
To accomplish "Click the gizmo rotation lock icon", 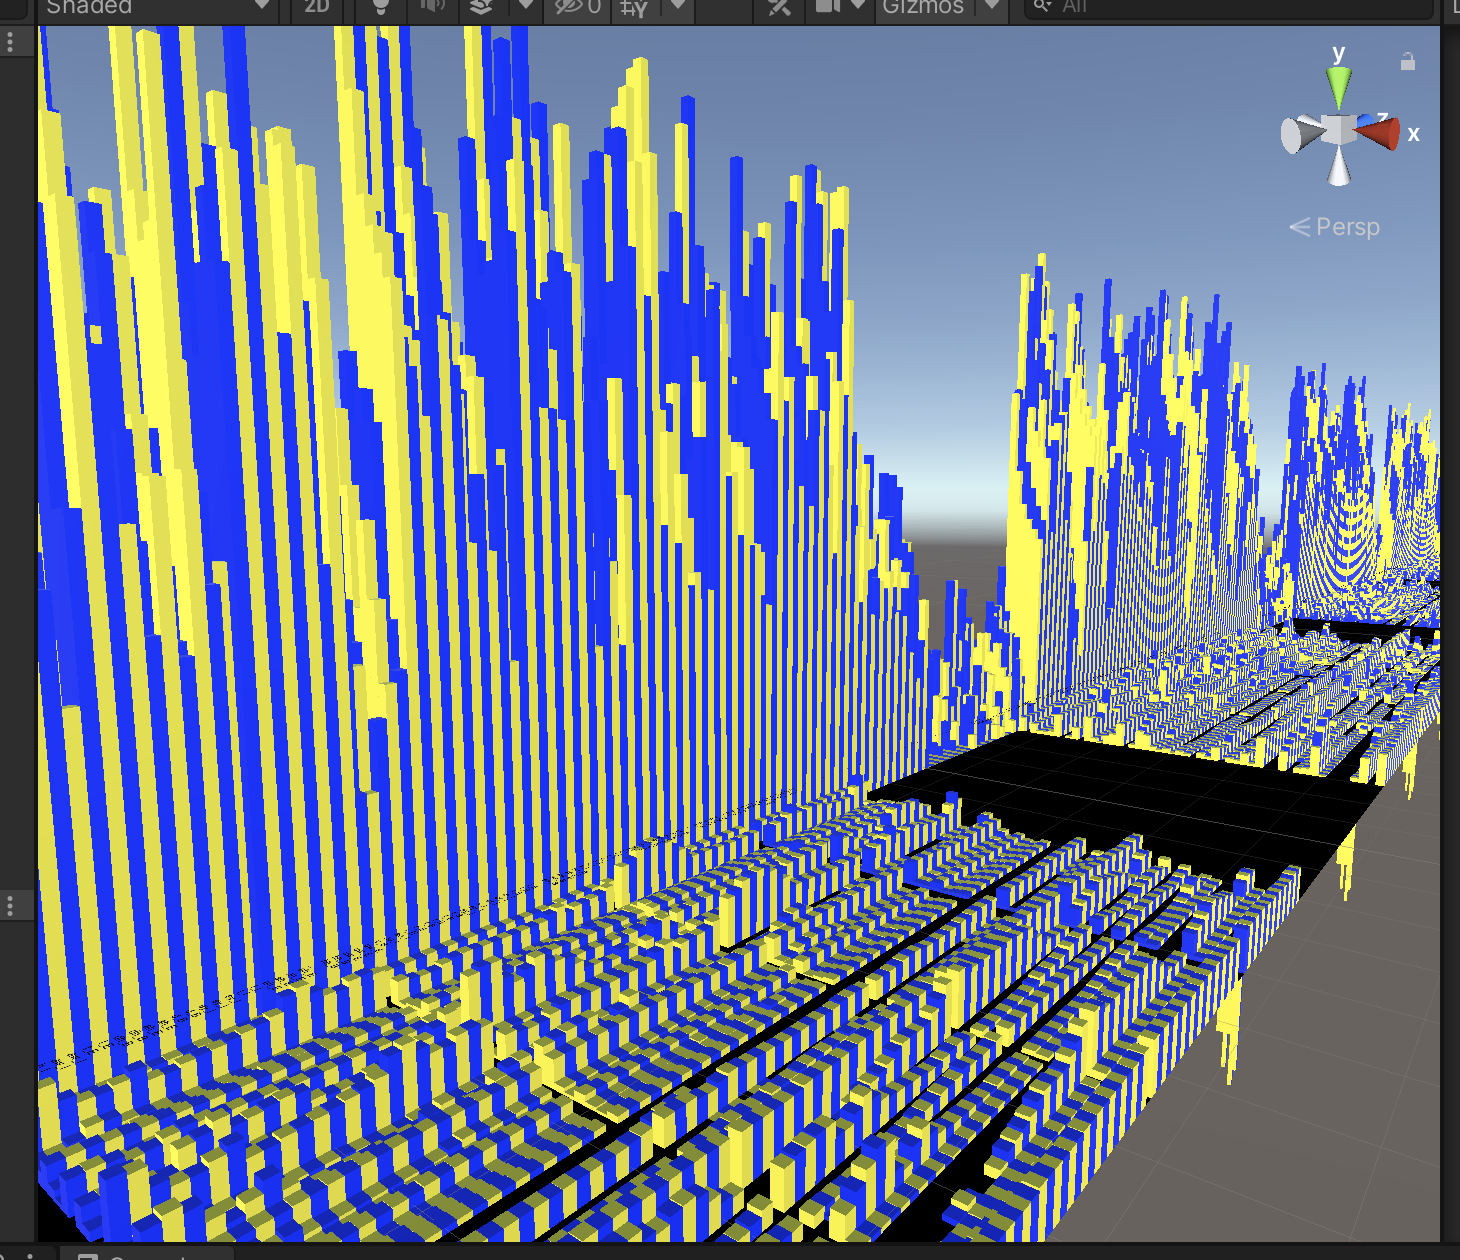I will point(1408,62).
